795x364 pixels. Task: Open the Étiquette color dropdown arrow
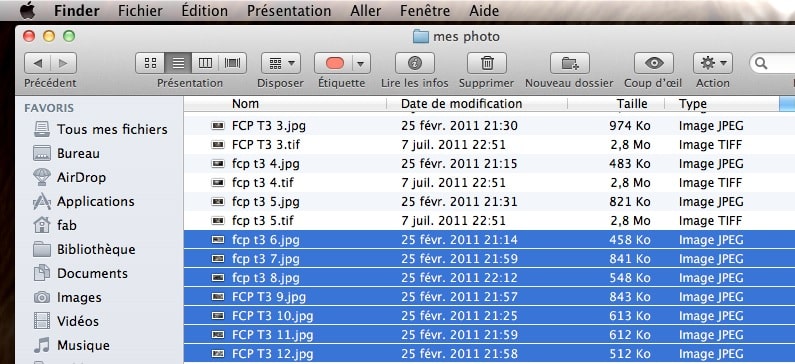coord(362,63)
